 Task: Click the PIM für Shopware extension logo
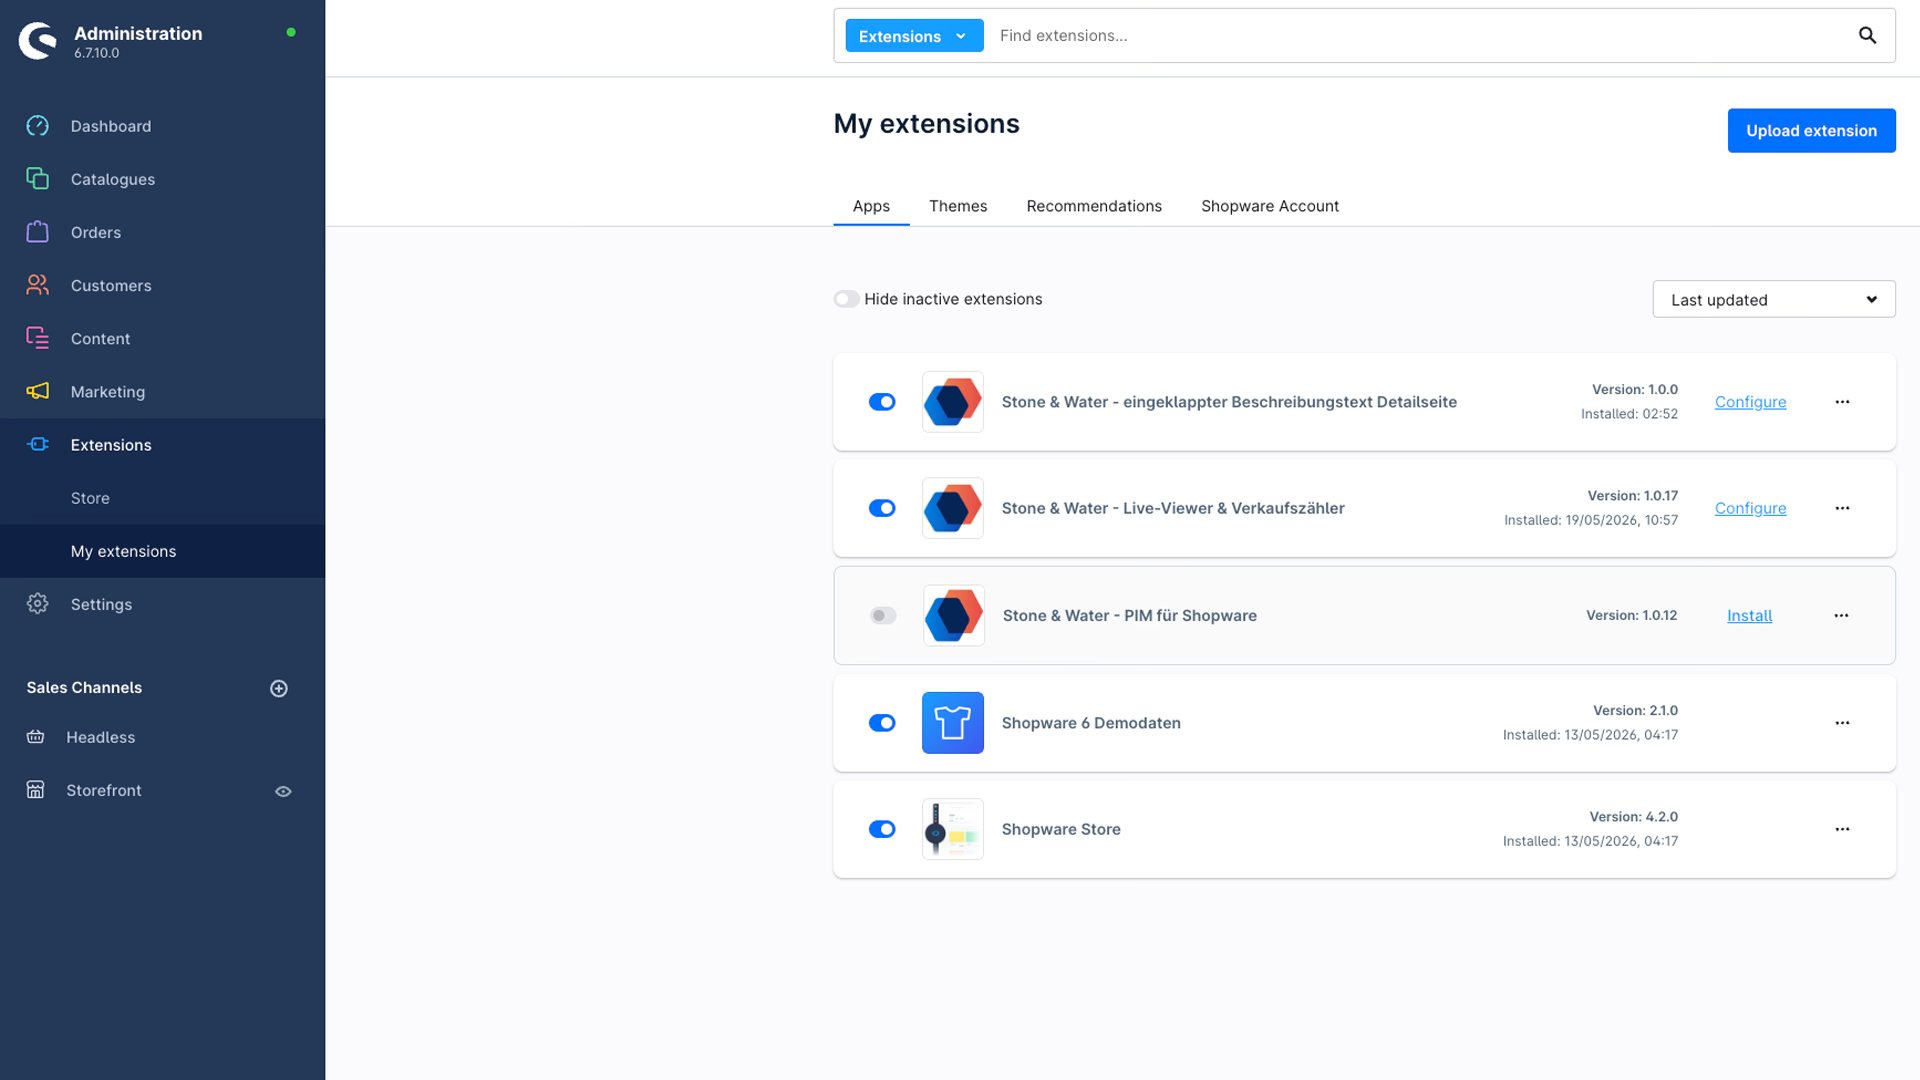point(954,615)
